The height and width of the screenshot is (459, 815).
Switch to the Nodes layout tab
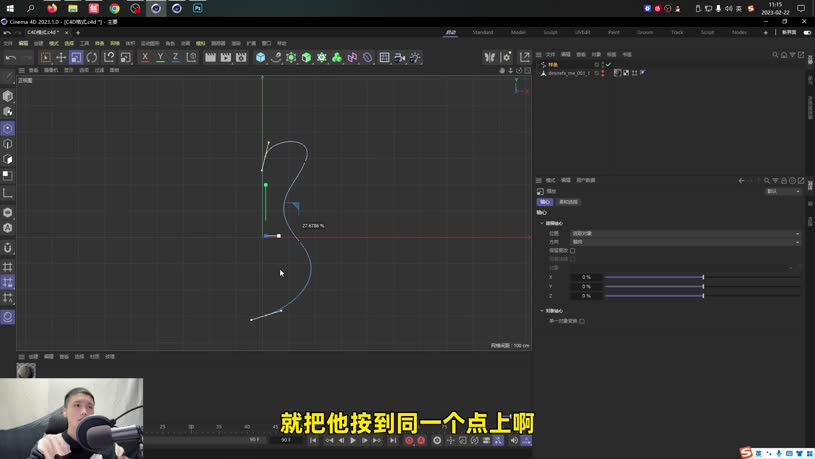point(739,32)
